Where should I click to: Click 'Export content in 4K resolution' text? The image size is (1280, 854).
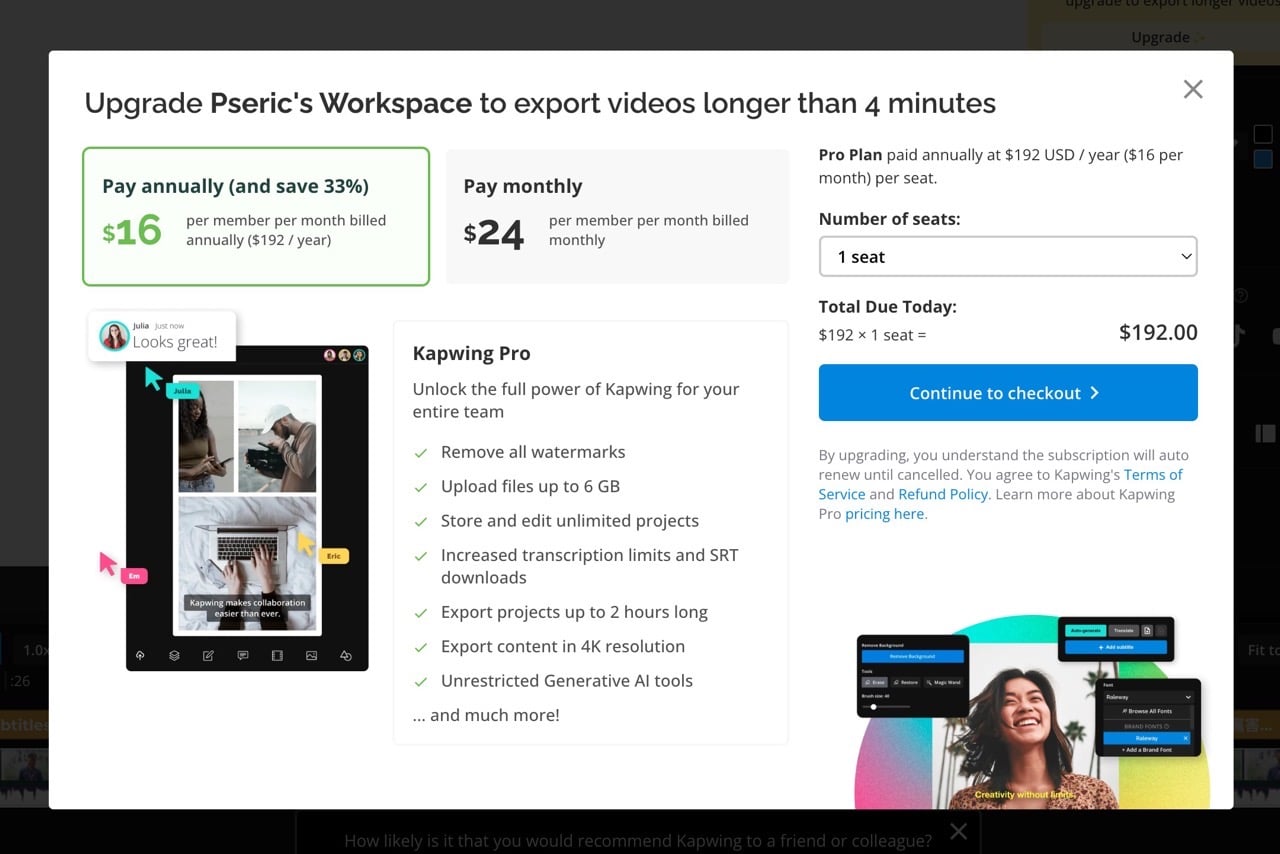pyautogui.click(x=563, y=646)
